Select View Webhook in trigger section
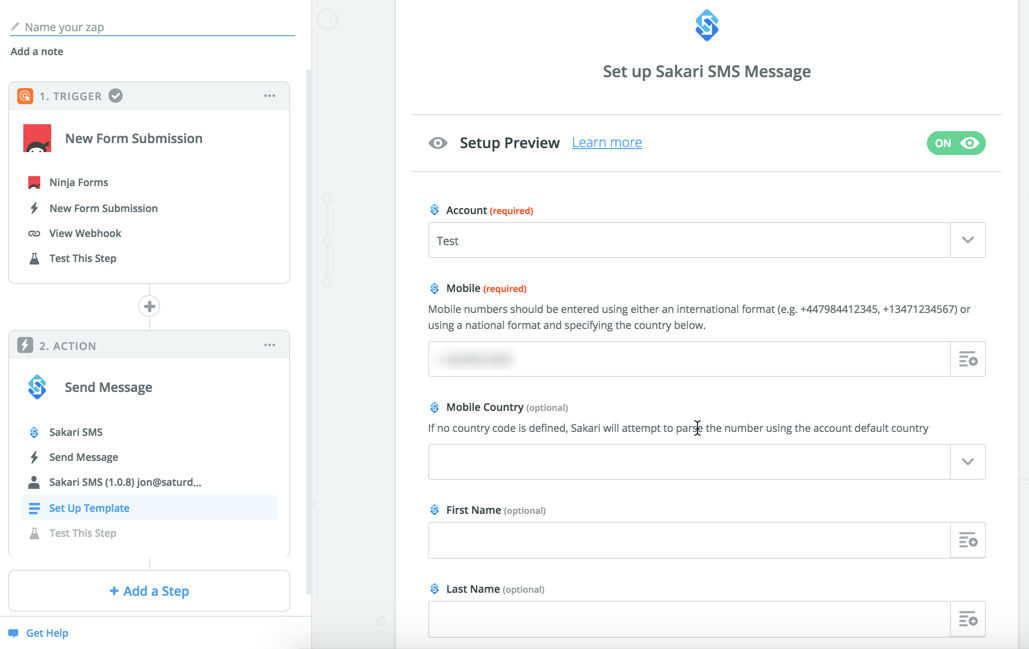Viewport: 1029px width, 649px height. coord(85,233)
